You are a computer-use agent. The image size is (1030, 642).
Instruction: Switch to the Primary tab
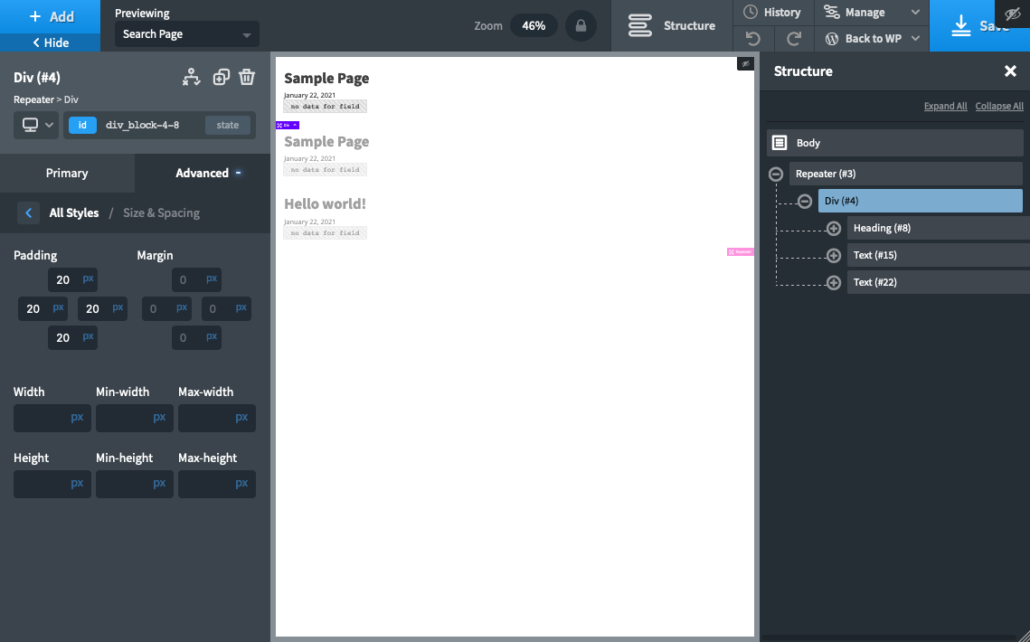coord(67,172)
